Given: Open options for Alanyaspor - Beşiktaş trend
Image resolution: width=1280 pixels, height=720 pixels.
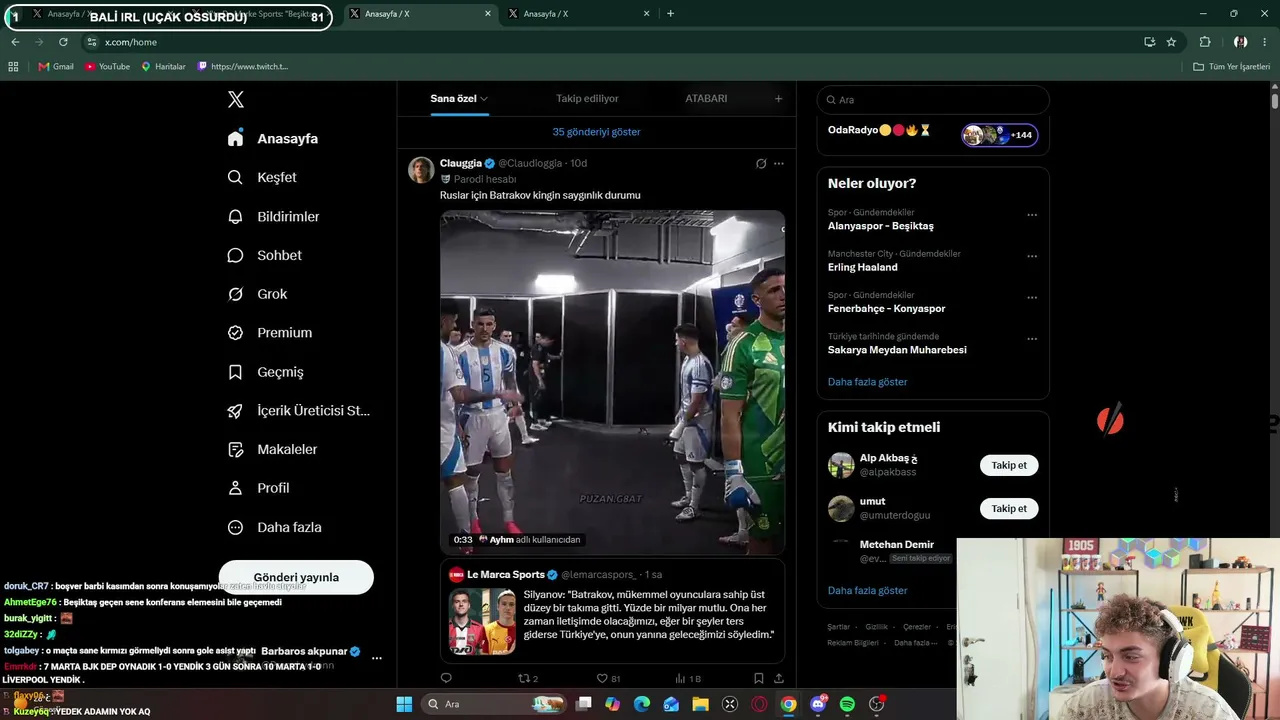Looking at the screenshot, I should click(1032, 215).
